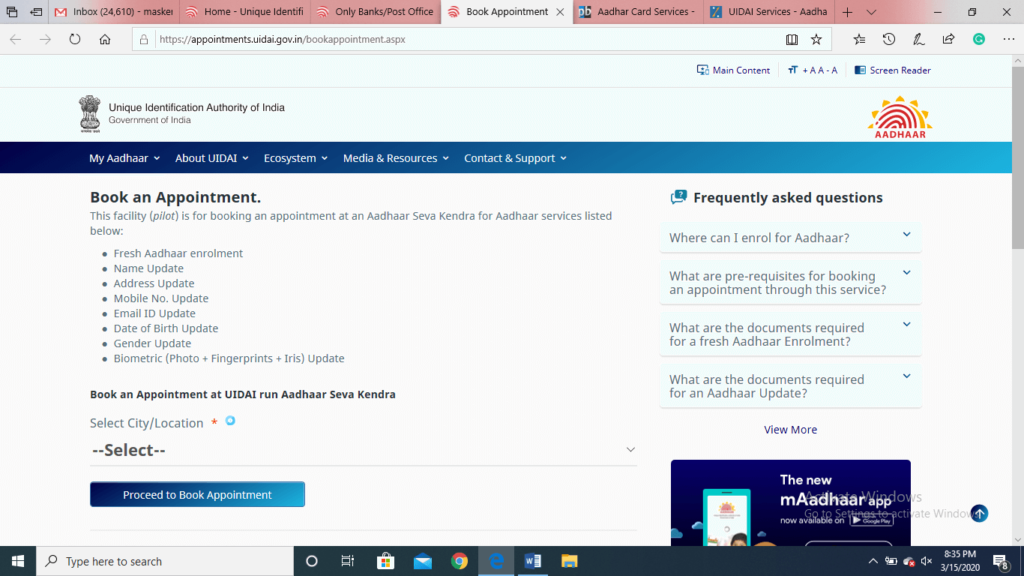Click the Government of India emblem

[x=90, y=114]
